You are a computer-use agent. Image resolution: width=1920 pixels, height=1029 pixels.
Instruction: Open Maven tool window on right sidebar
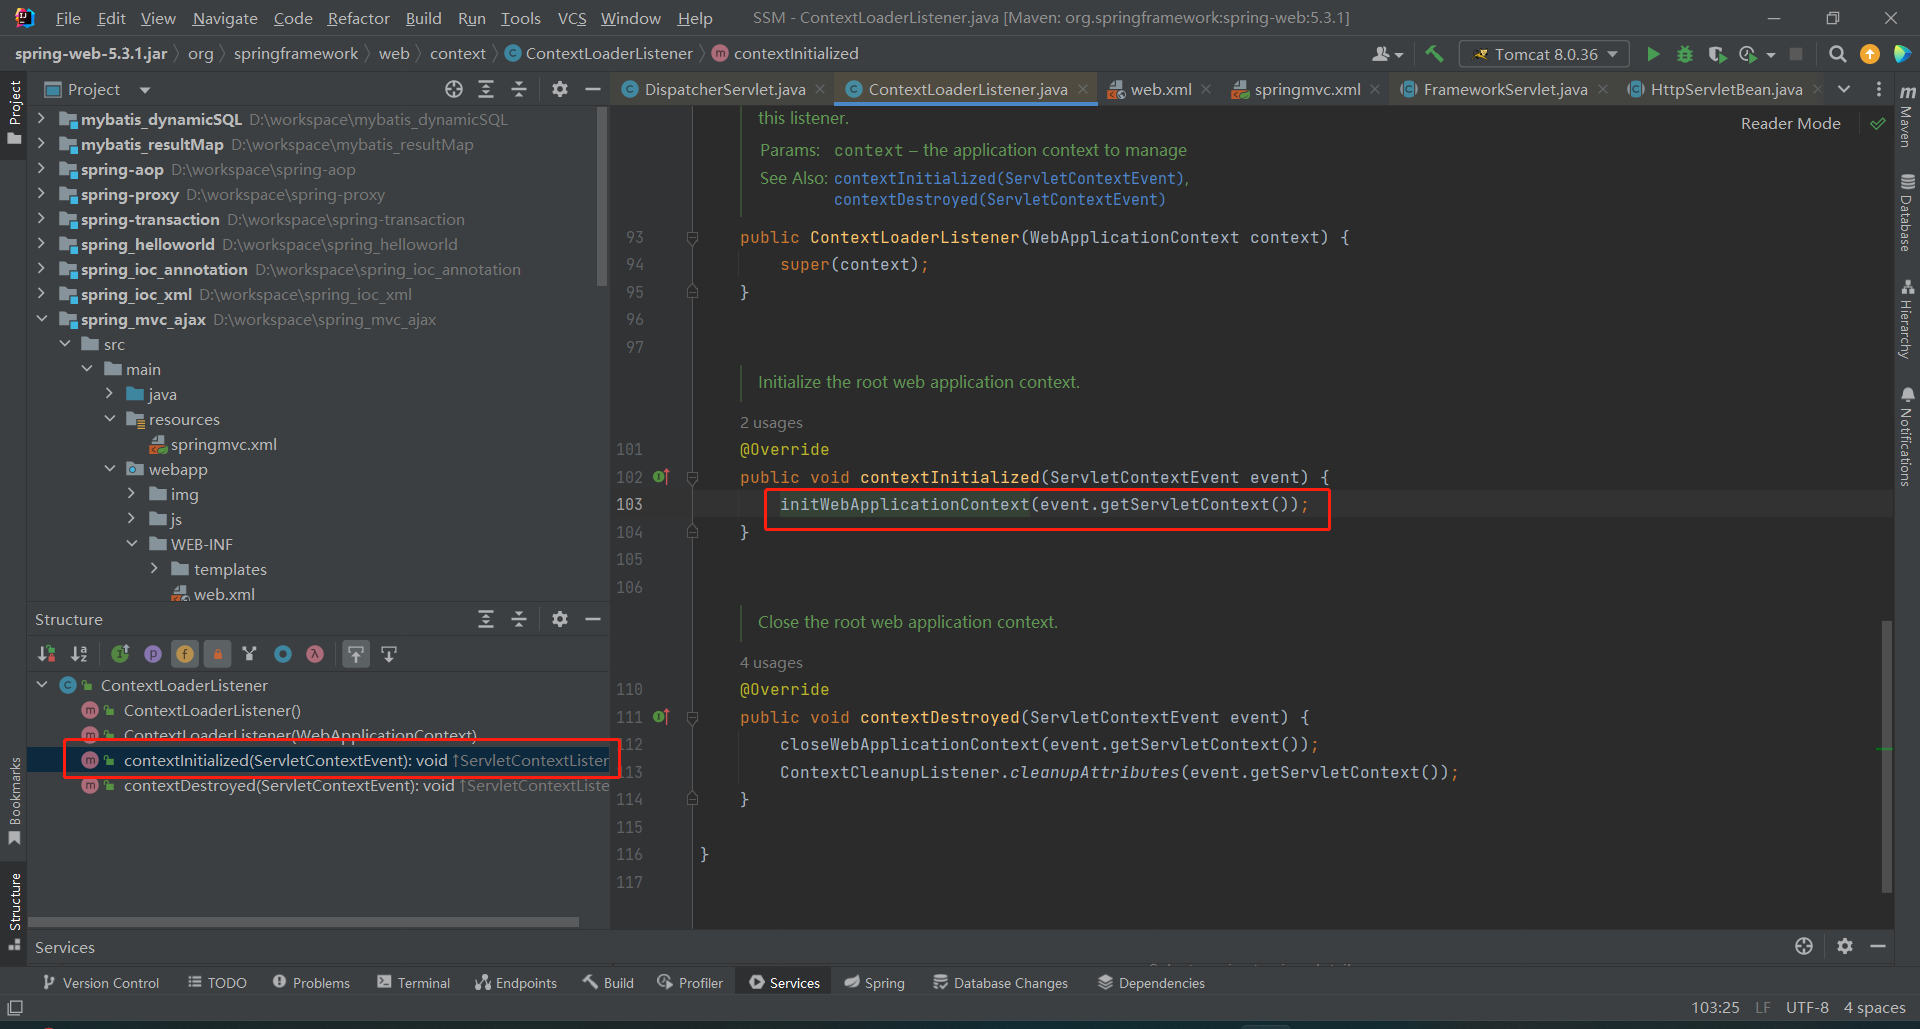click(x=1907, y=118)
